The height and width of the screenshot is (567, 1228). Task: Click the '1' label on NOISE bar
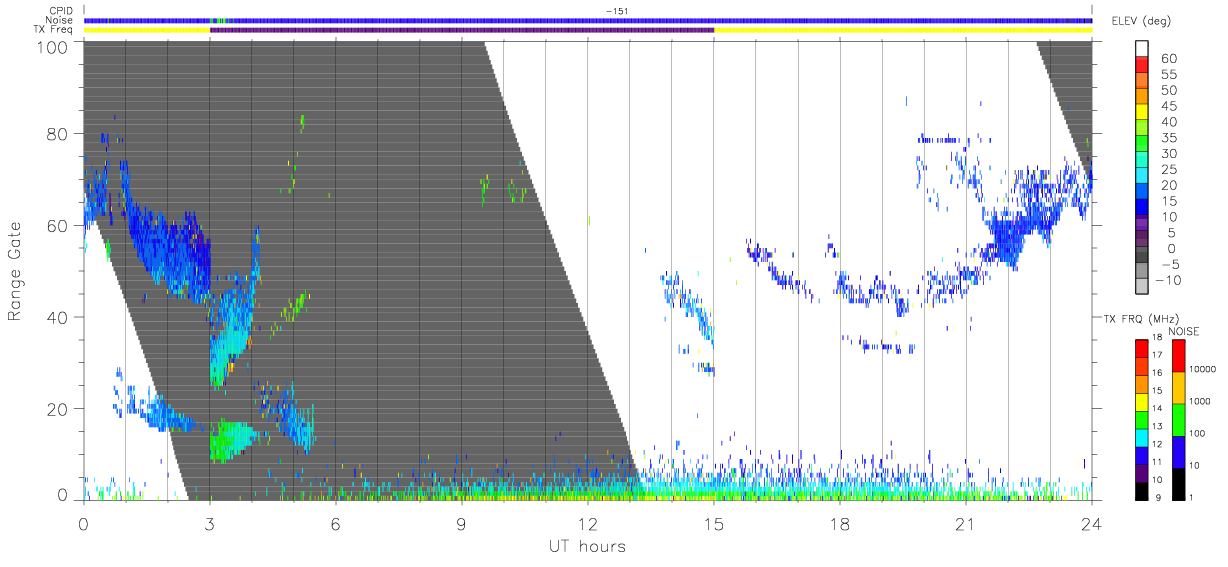pyautogui.click(x=1193, y=498)
